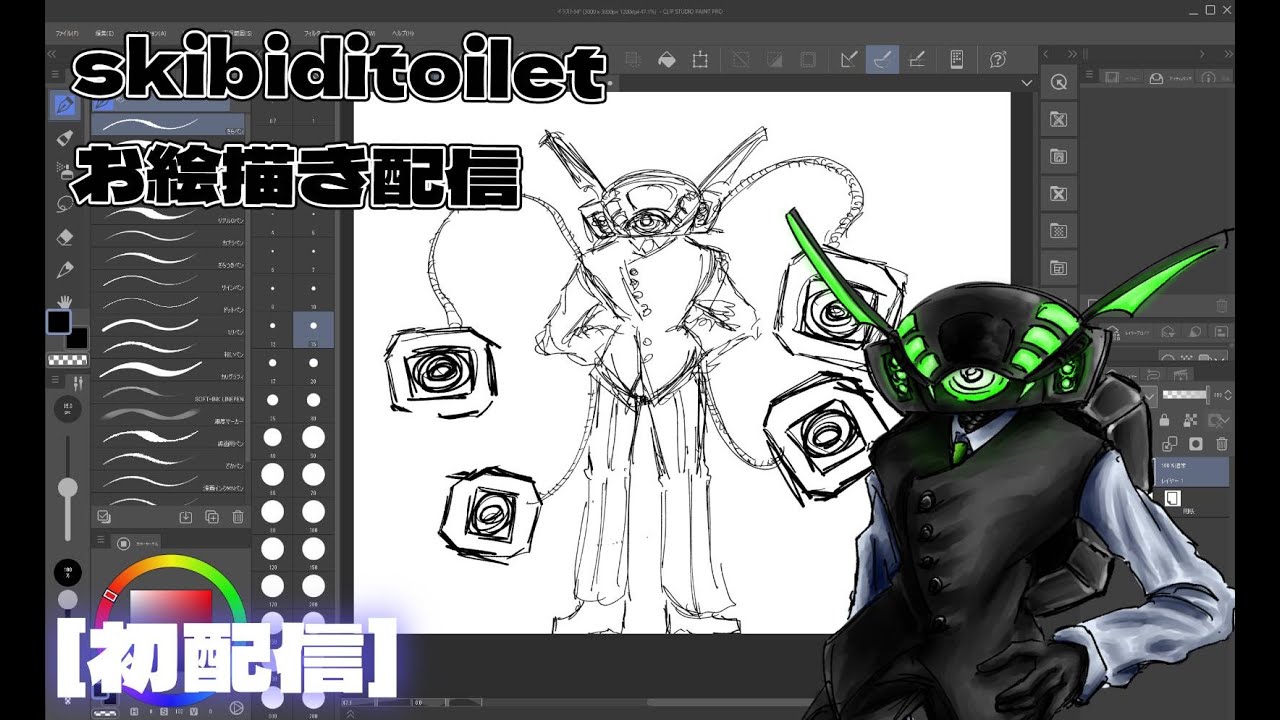Click brush size vertical slider handle
Viewport: 1280px width, 720px height.
click(x=68, y=488)
